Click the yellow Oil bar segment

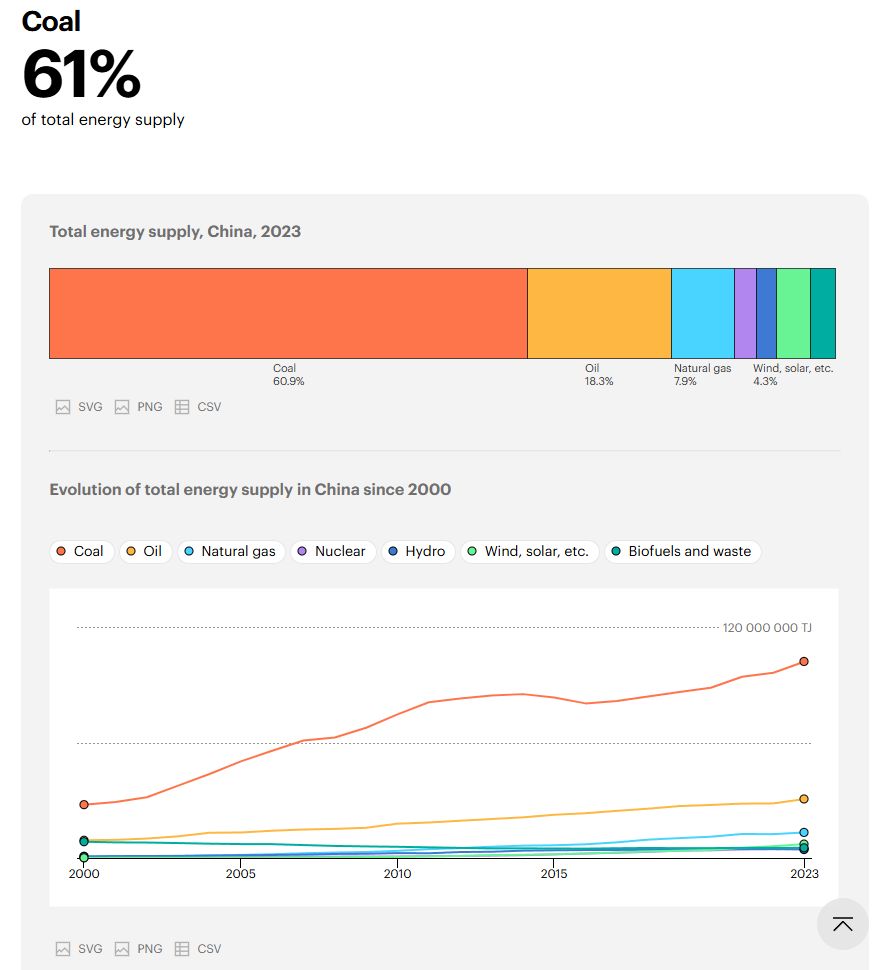[x=599, y=313]
